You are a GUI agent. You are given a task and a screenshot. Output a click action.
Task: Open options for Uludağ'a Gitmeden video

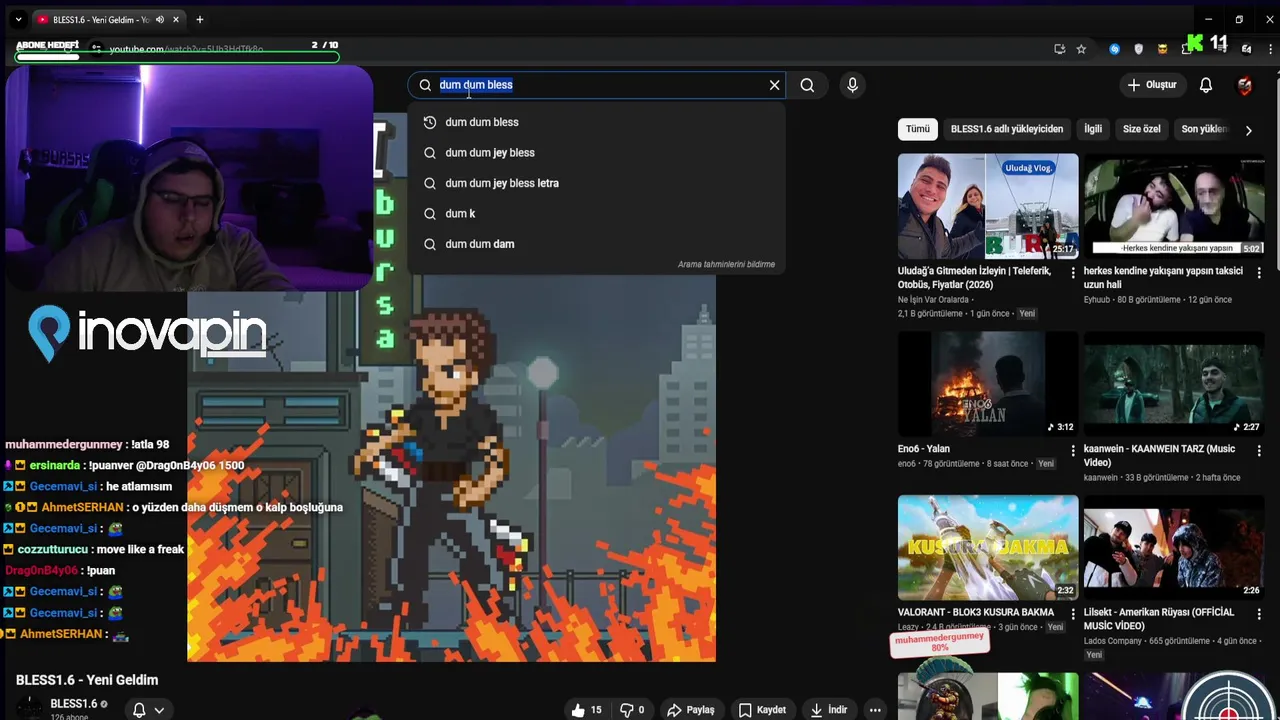pos(1073,272)
